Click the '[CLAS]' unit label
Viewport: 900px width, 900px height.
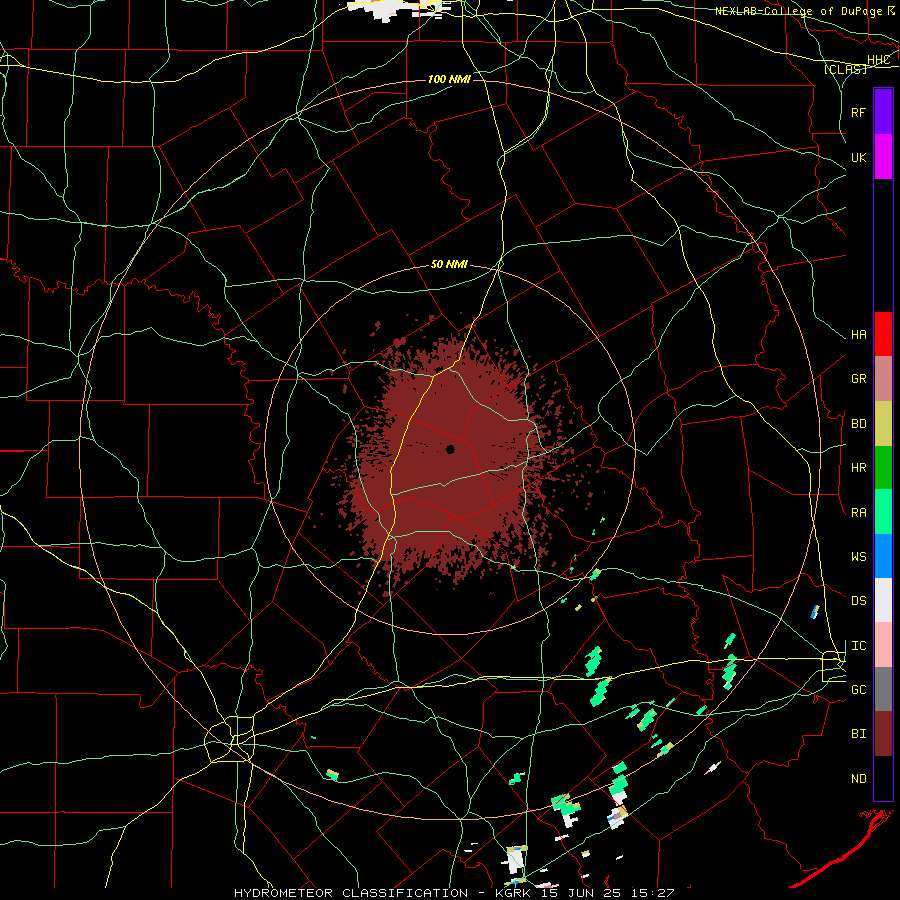(845, 69)
